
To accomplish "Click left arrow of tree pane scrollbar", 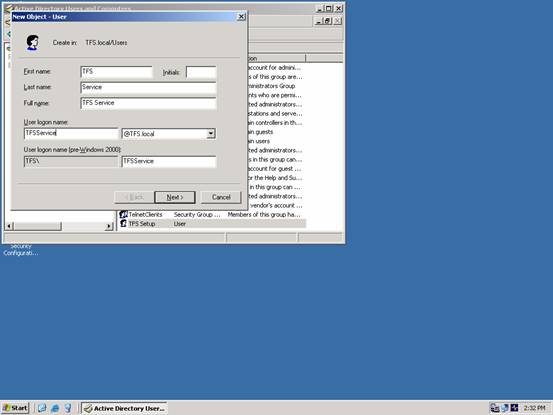I will pyautogui.click(x=10, y=226).
